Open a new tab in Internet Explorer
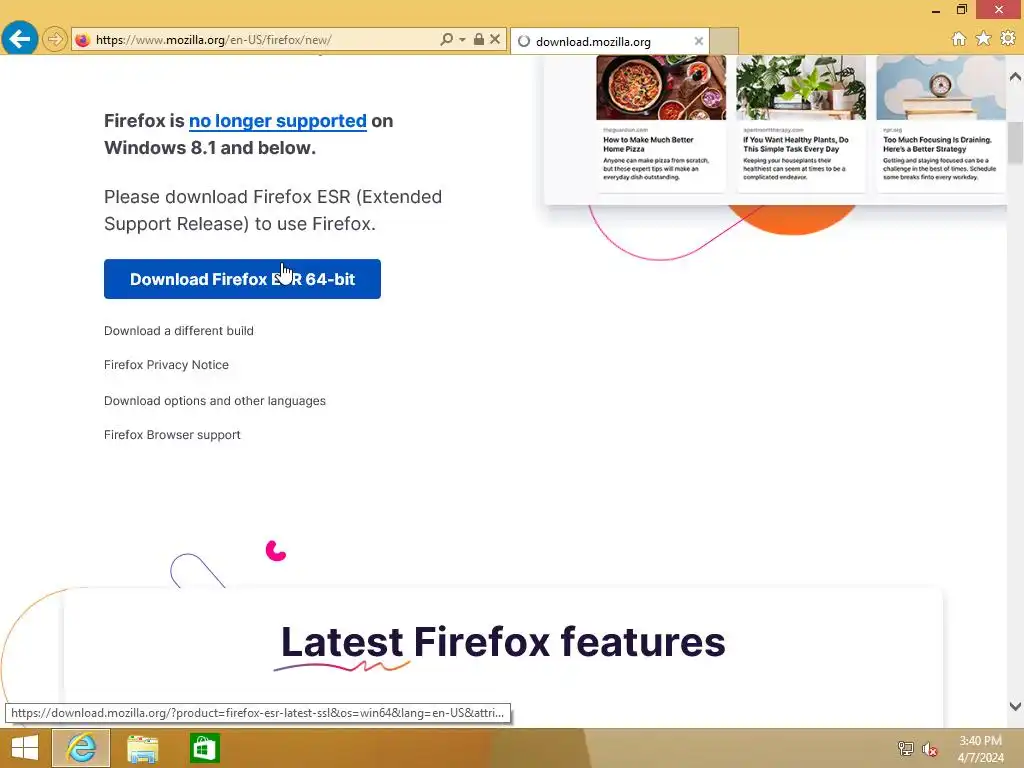The width and height of the screenshot is (1024, 768). pos(724,41)
